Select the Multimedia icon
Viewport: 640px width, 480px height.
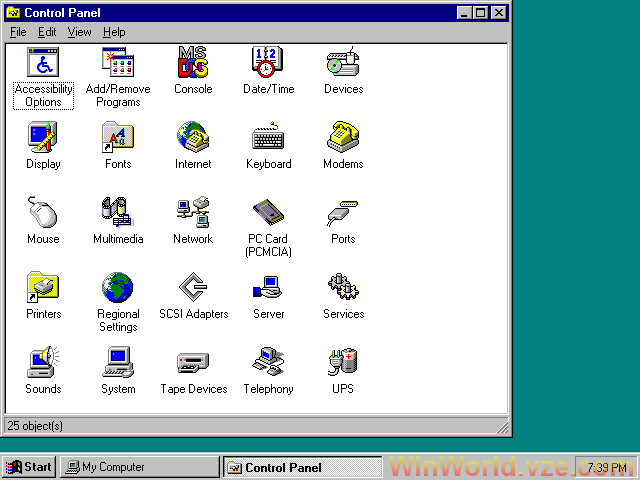[x=118, y=212]
